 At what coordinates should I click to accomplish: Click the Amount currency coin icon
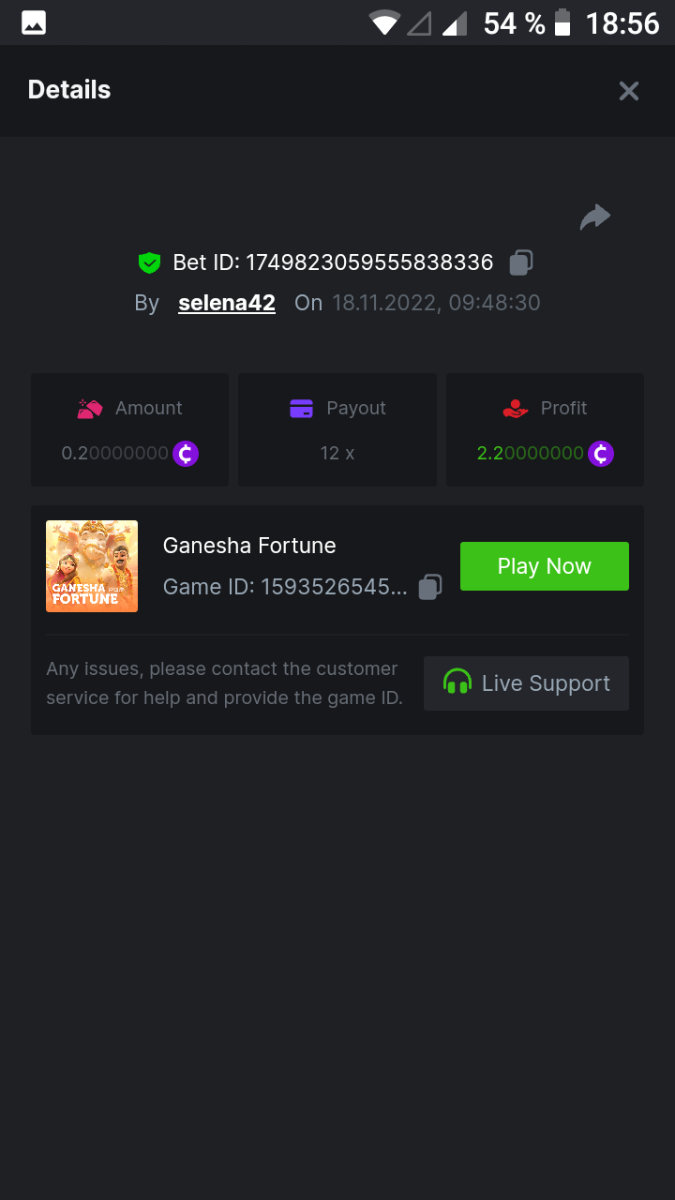click(x=186, y=454)
